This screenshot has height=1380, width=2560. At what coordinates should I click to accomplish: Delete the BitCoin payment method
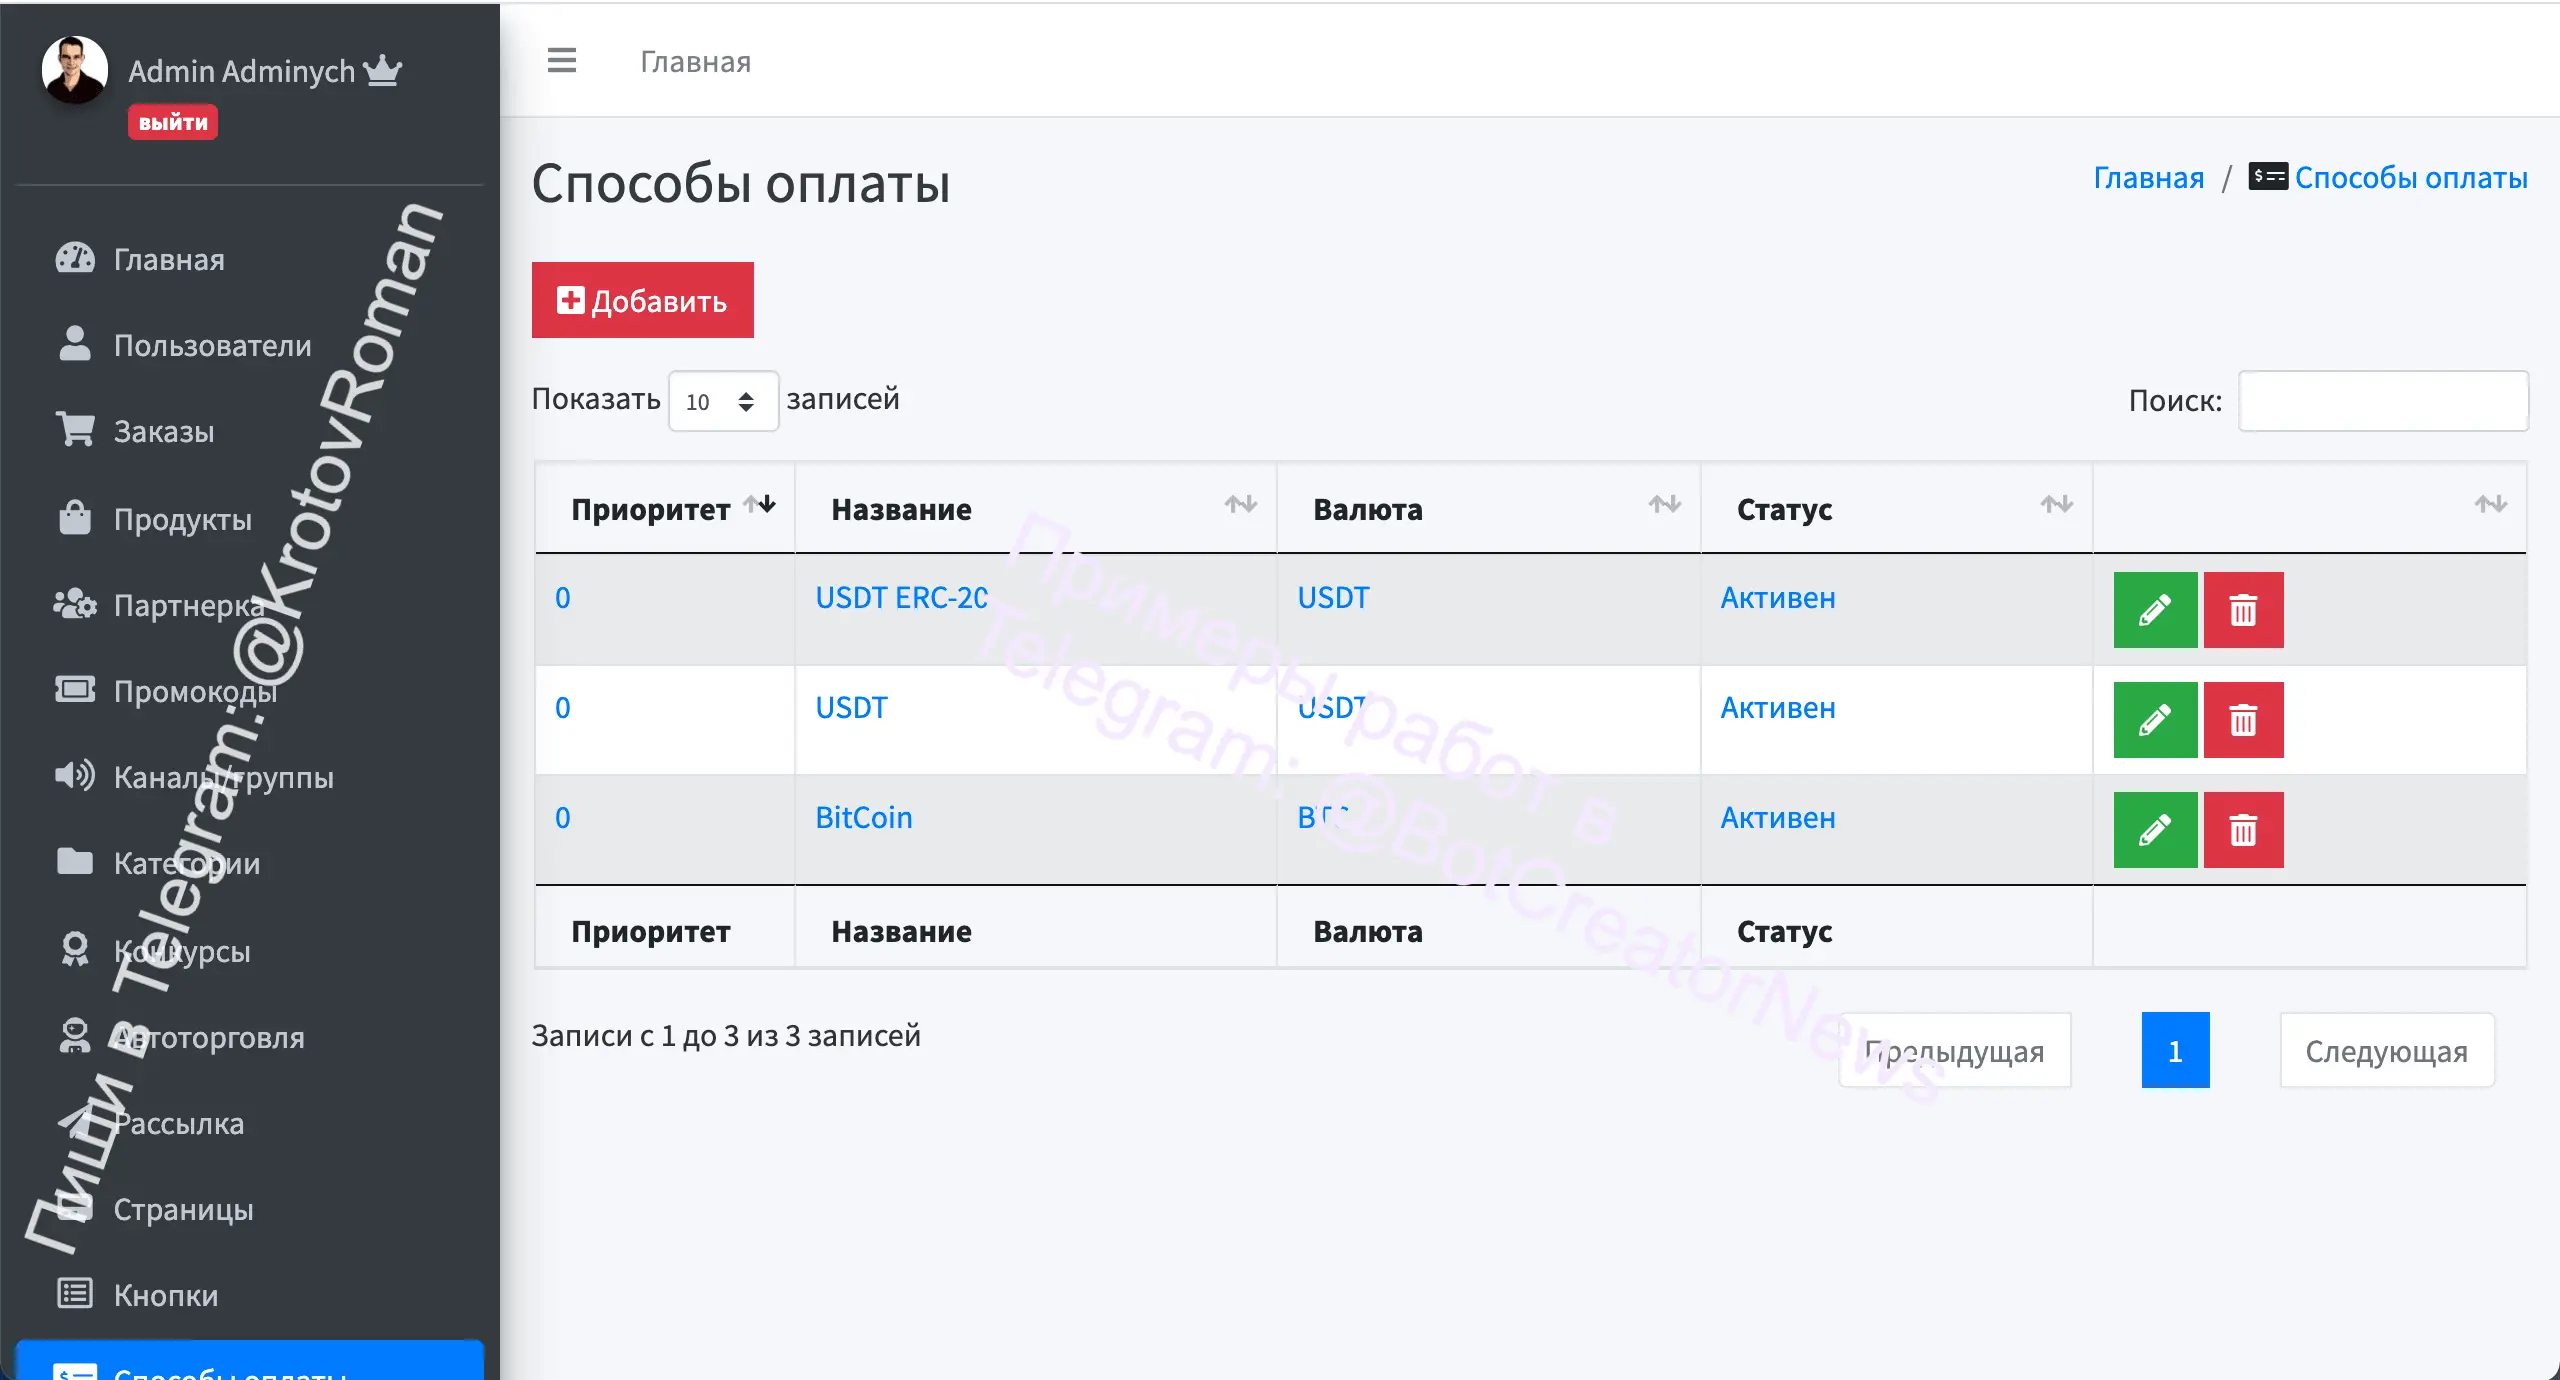2243,830
